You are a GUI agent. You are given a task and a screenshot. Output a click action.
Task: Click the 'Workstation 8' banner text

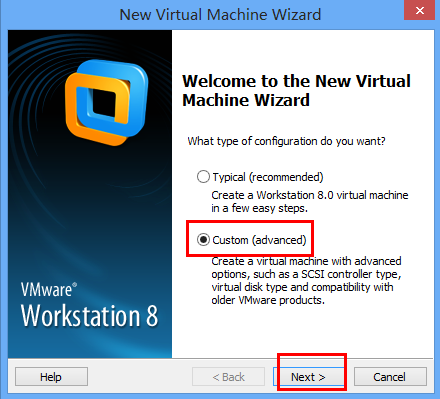coord(89,315)
